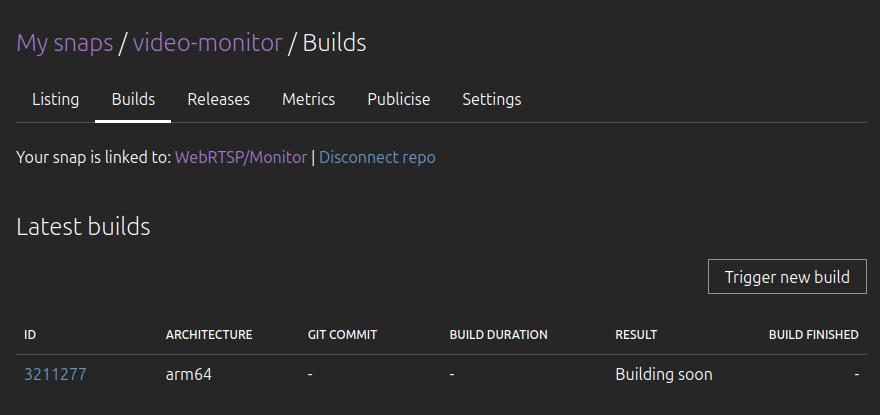This screenshot has height=415, width=880.
Task: Switch to the Listing tab
Action: point(56,99)
